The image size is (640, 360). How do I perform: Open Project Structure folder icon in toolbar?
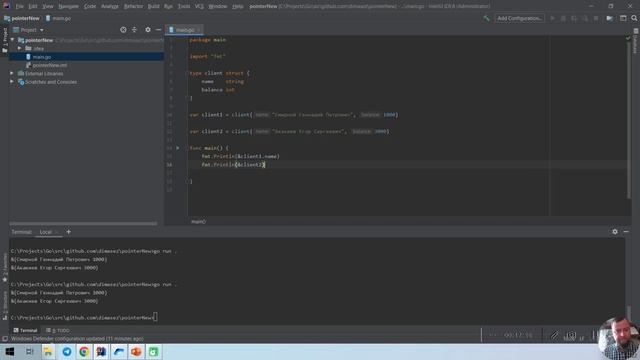(609, 18)
